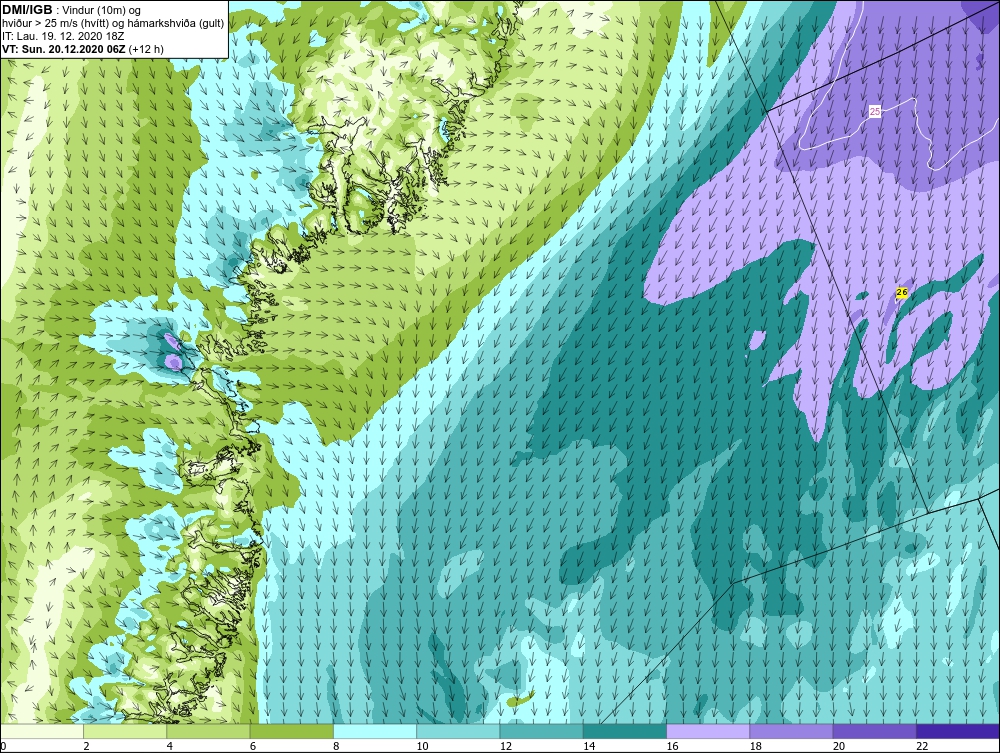Click the darkest purple swatch above 22

tap(958, 731)
